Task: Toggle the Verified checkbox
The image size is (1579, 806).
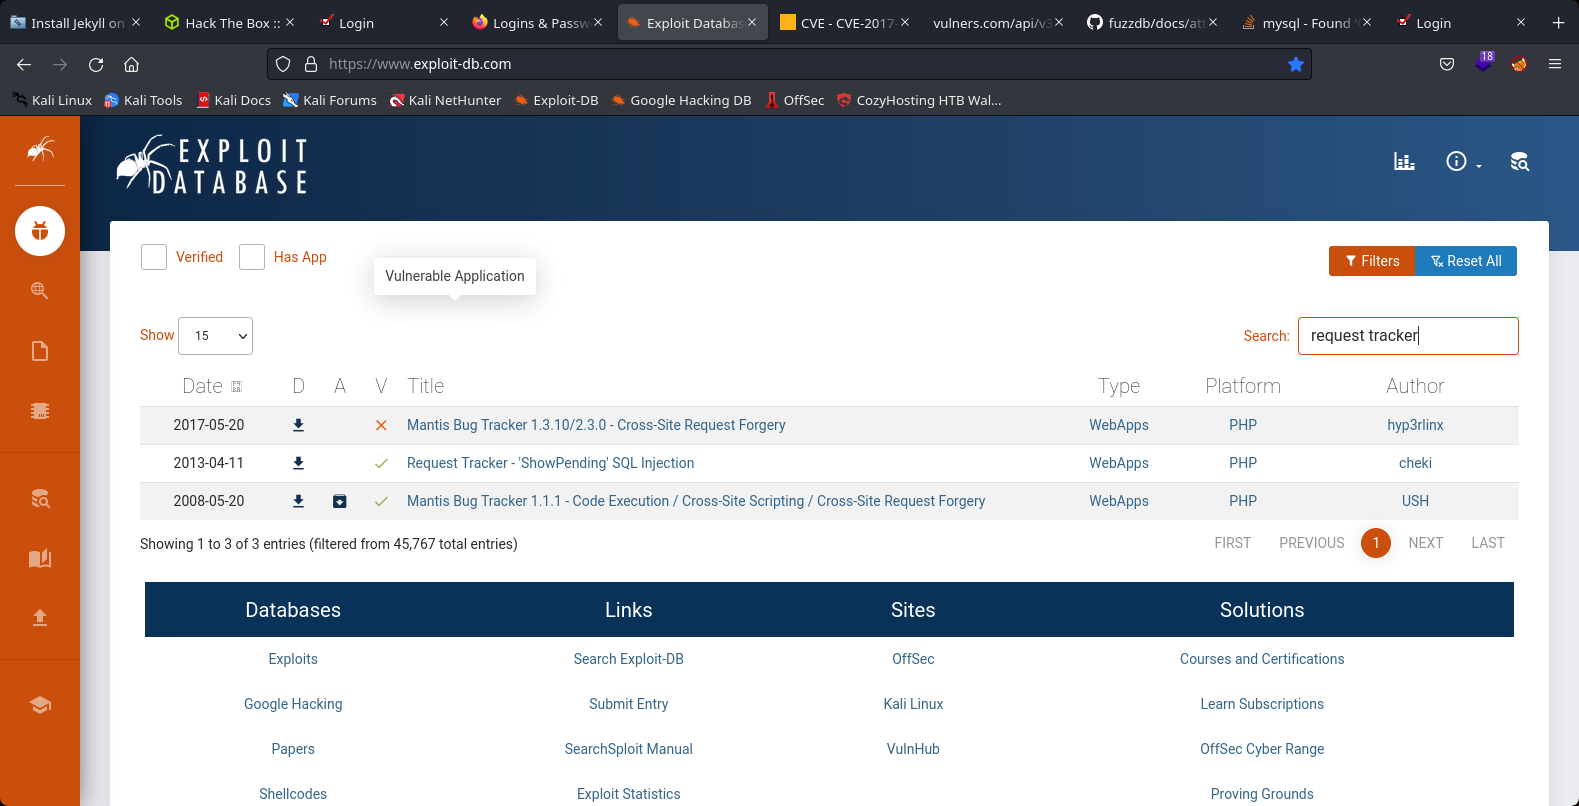Action: pos(154,257)
